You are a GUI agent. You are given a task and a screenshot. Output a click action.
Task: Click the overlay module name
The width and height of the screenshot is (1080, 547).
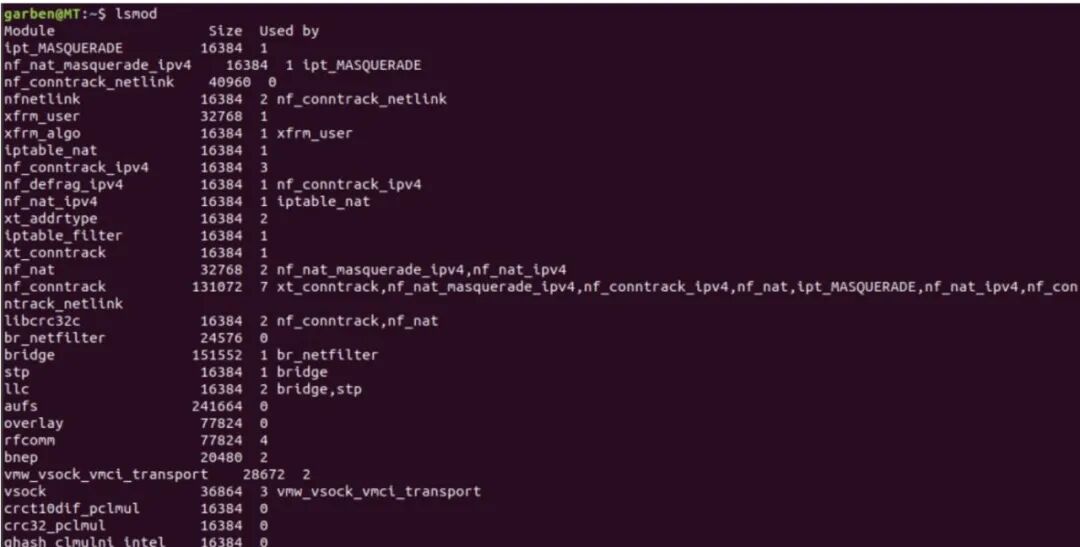click(x=33, y=423)
